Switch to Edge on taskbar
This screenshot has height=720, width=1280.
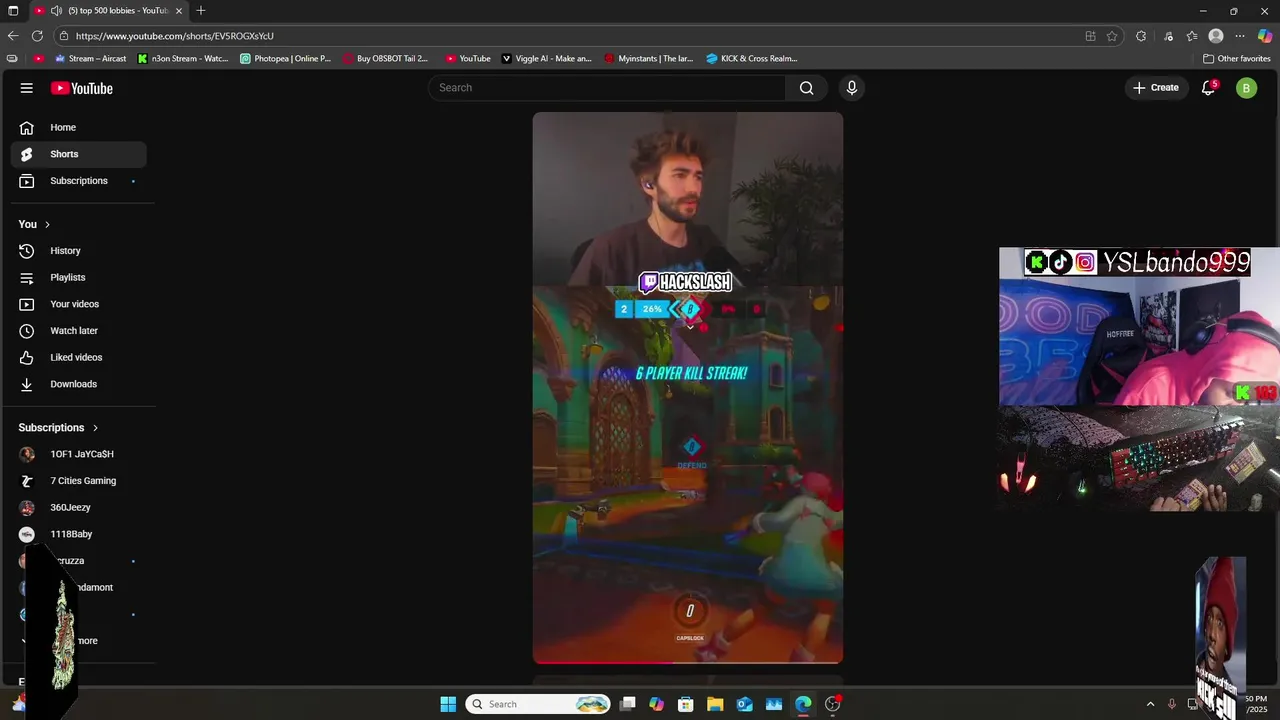pos(803,704)
